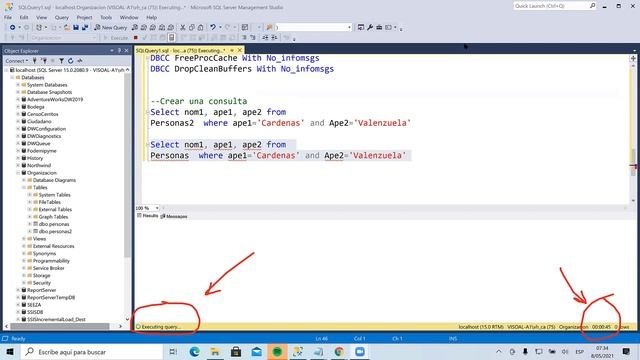640x360 pixels.
Task: Click the Copy icon in the toolbar
Action: pos(192,27)
